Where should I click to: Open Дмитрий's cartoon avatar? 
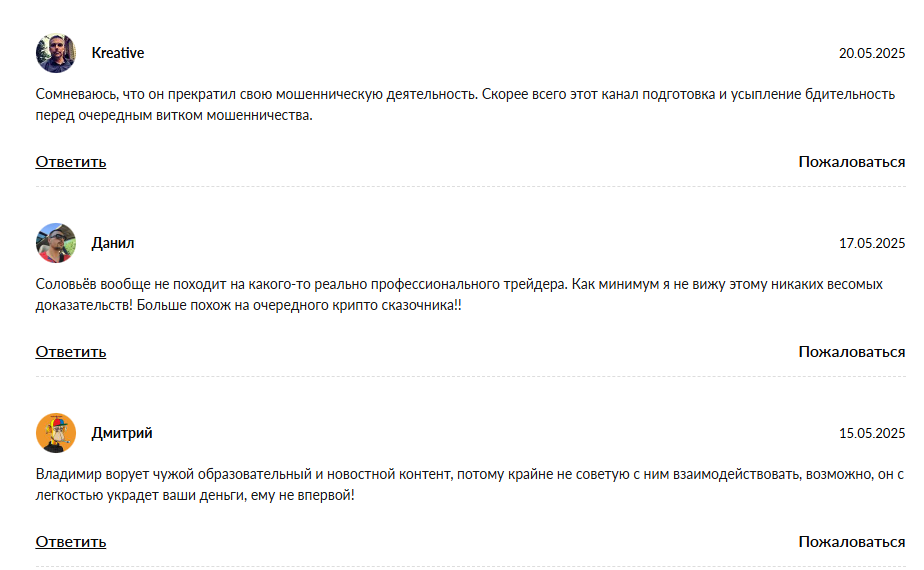(56, 433)
